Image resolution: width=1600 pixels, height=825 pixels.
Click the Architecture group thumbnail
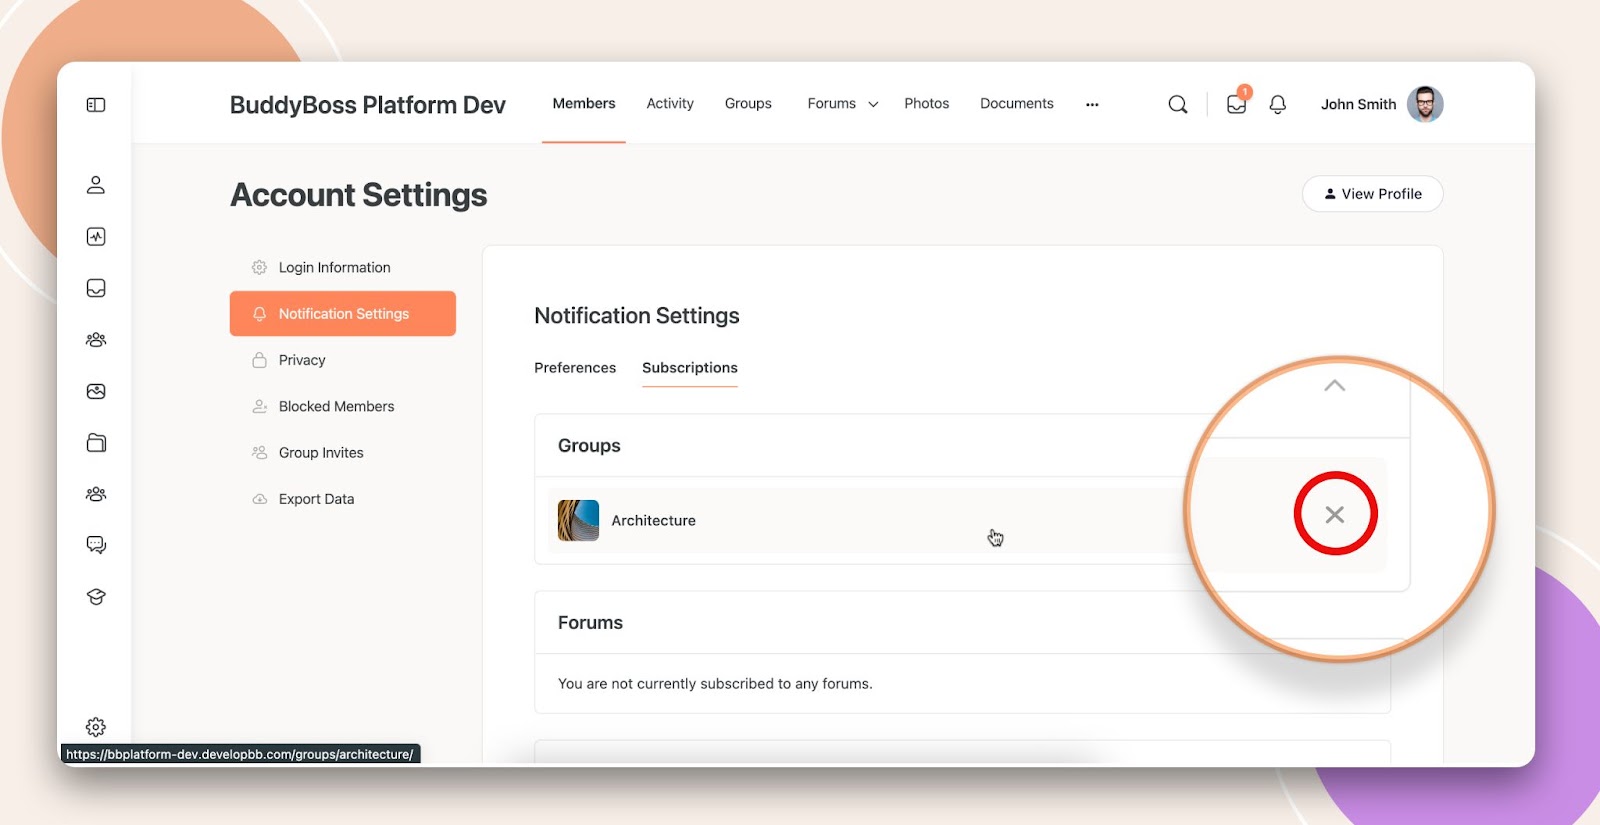click(578, 521)
